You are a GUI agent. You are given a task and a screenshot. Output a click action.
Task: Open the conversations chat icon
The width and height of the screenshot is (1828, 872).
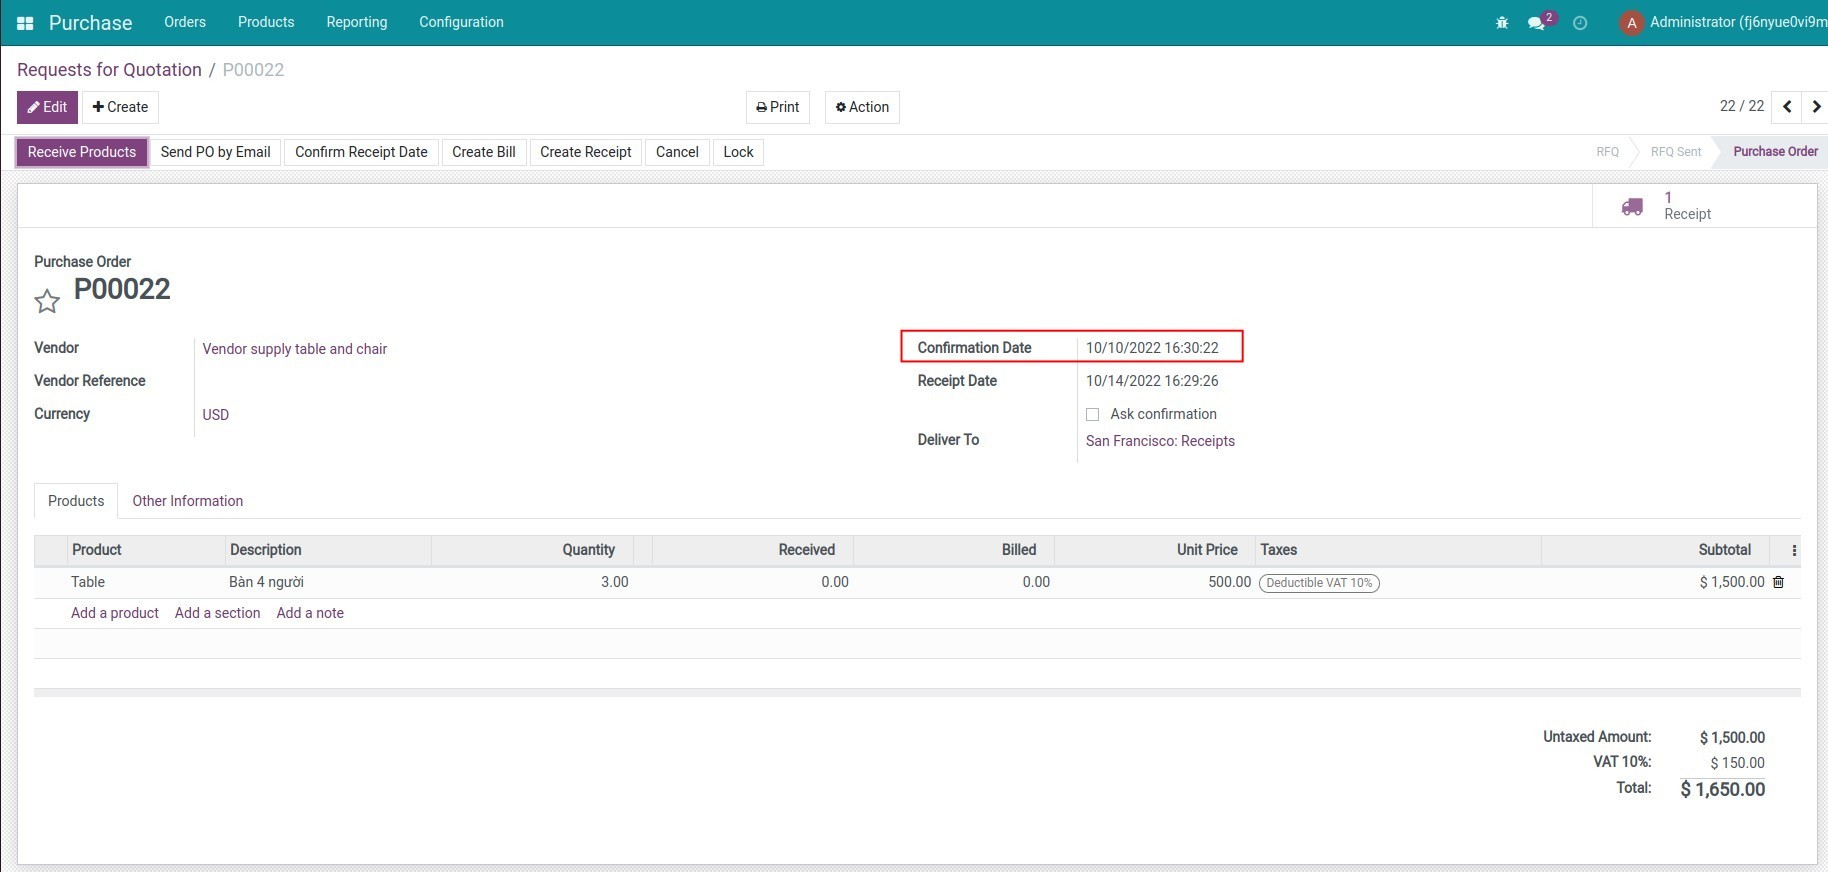(x=1537, y=23)
